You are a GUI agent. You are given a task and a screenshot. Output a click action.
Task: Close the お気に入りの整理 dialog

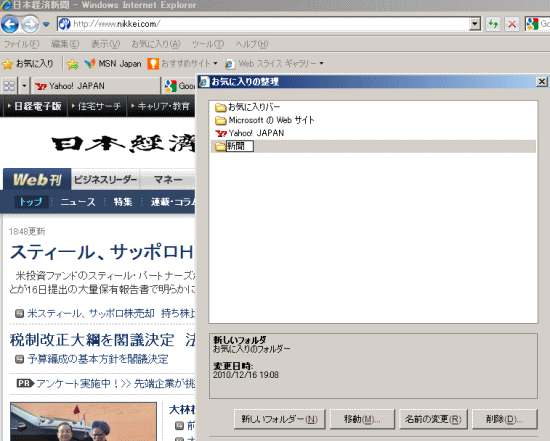542,82
